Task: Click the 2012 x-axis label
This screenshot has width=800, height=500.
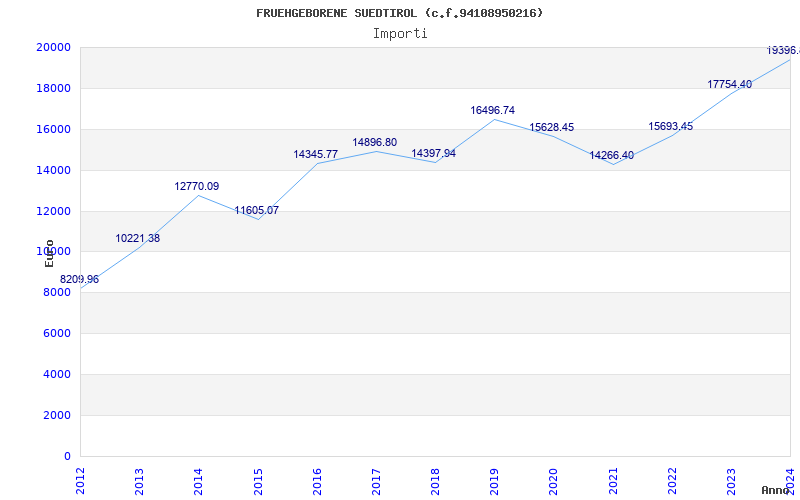Action: coord(81,481)
